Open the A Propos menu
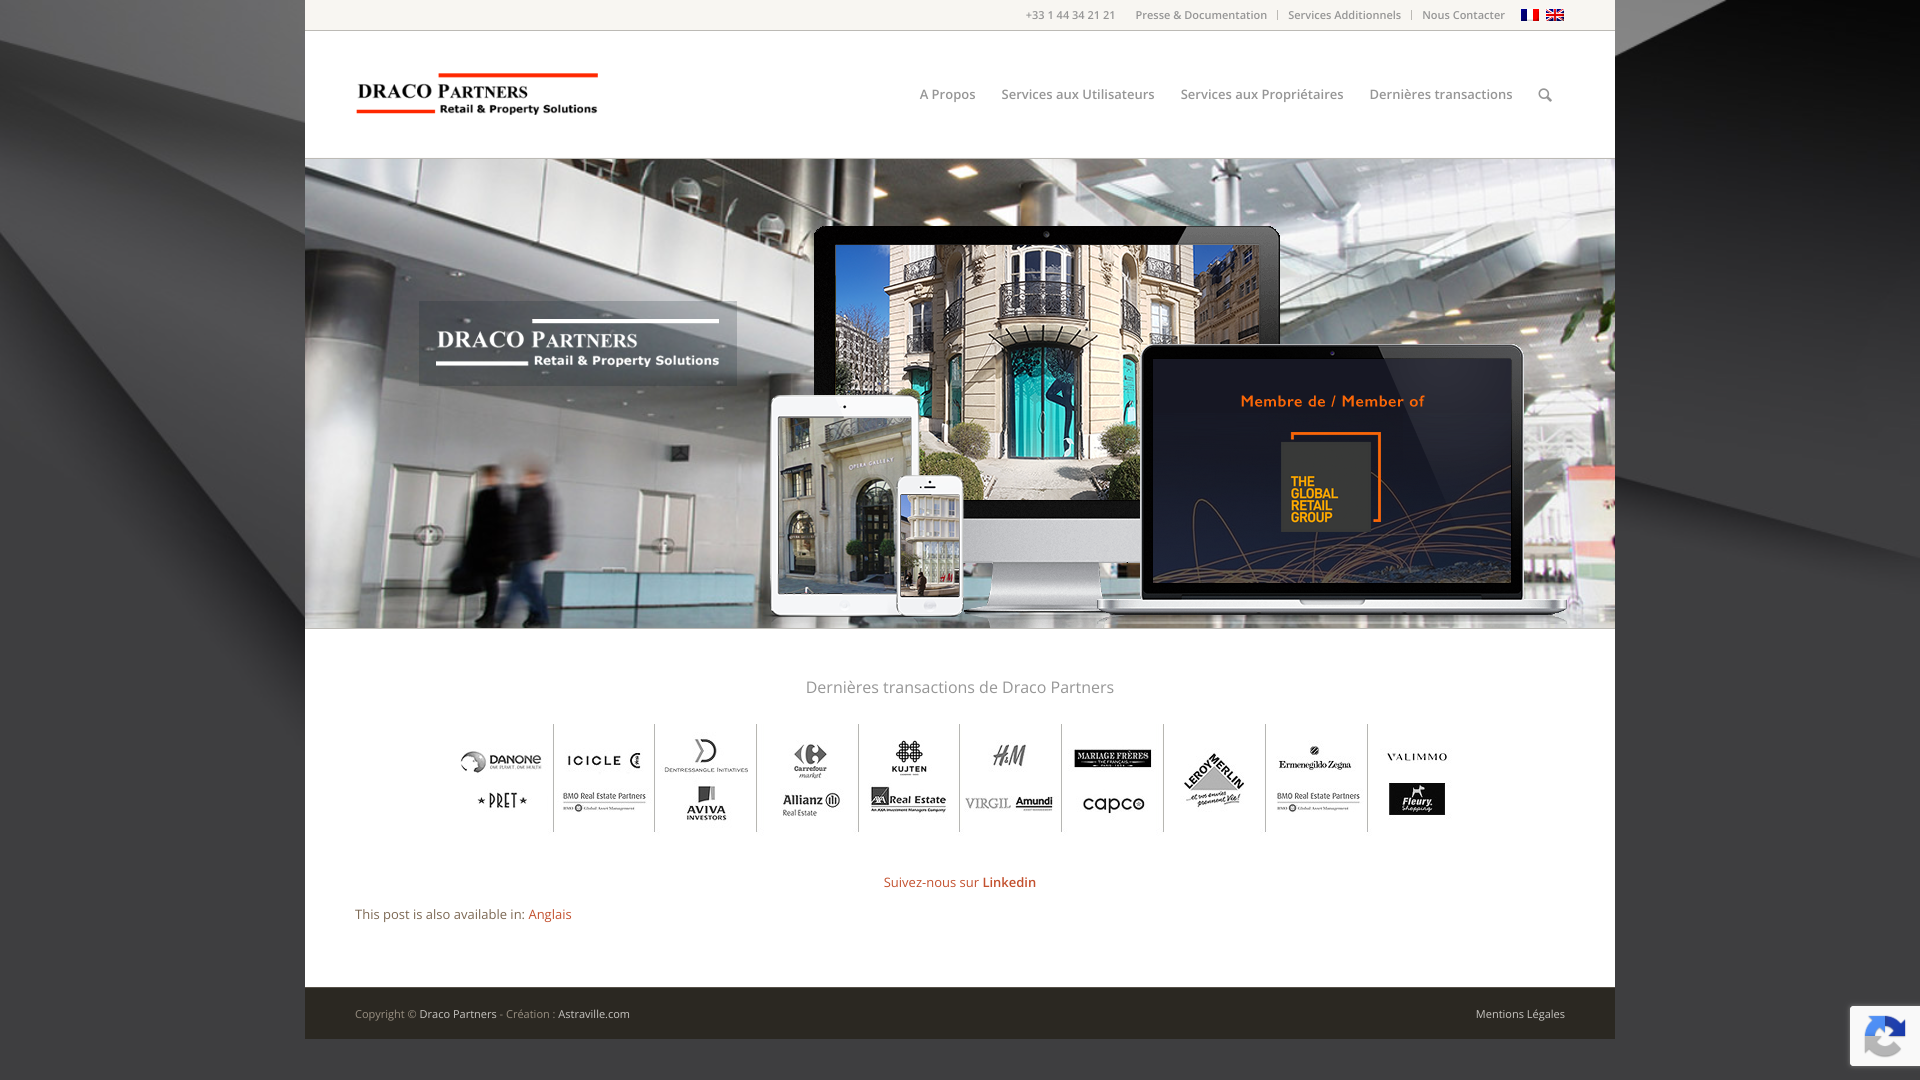Image resolution: width=1920 pixels, height=1080 pixels. (947, 94)
